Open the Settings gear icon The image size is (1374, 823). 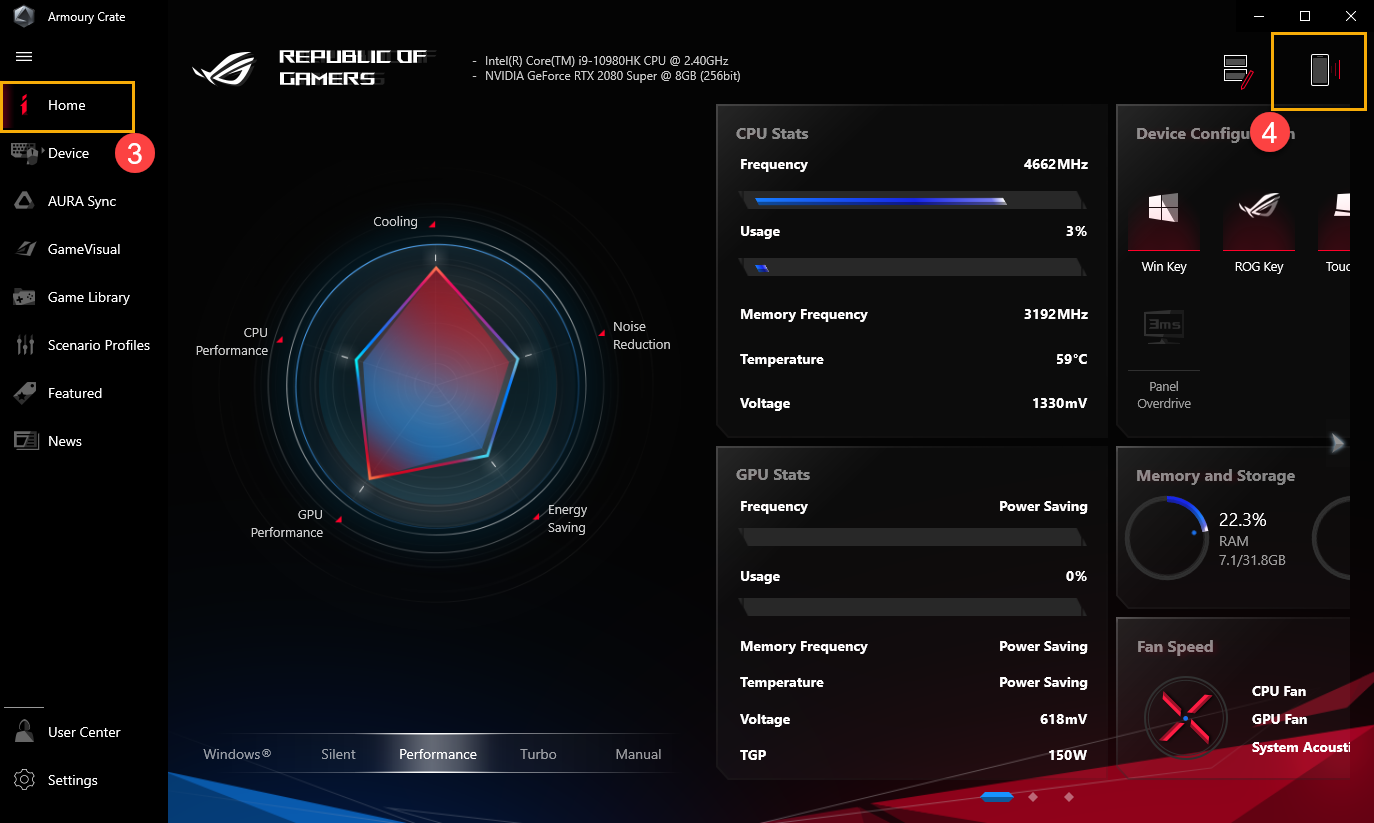pyautogui.click(x=24, y=780)
